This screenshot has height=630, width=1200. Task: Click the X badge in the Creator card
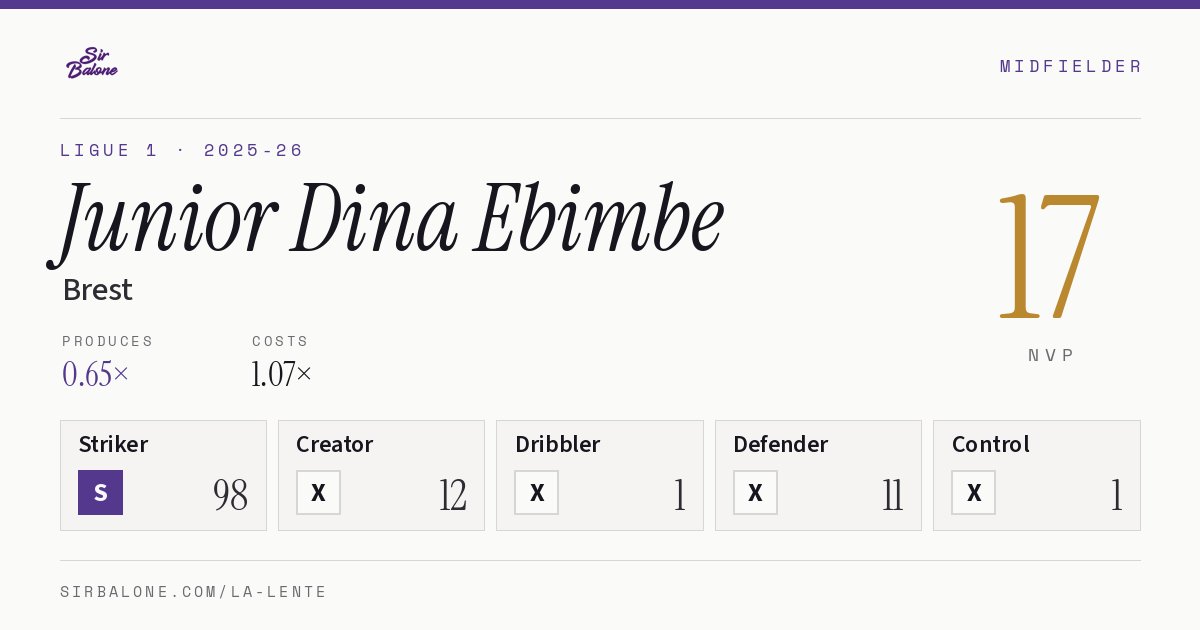click(318, 492)
